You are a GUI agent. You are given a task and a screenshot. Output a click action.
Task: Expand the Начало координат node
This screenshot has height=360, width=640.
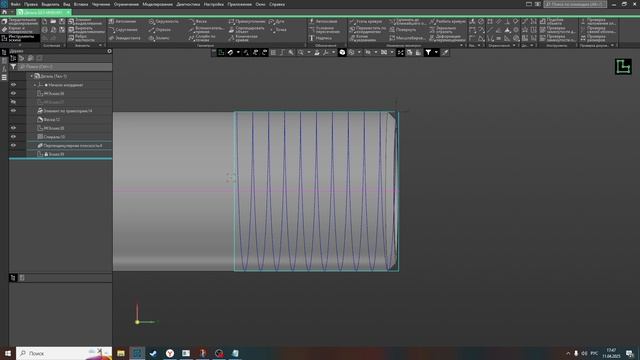[35, 85]
